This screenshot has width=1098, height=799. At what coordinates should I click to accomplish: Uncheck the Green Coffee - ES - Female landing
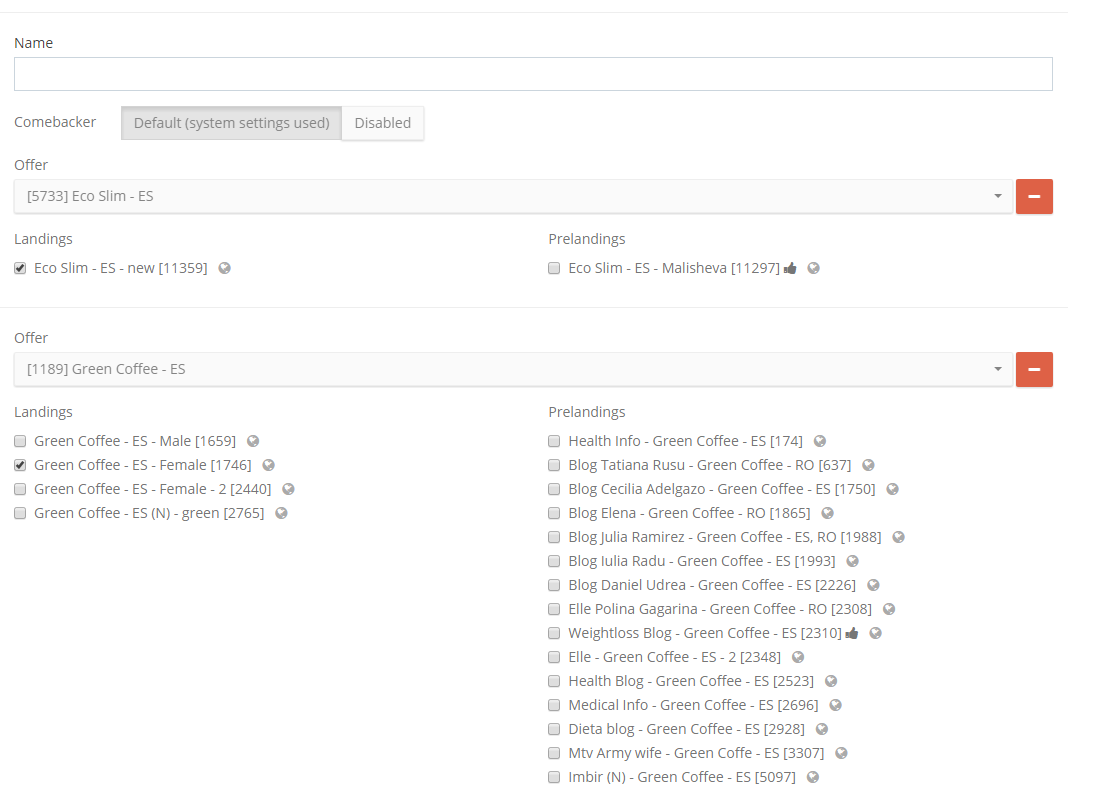click(20, 464)
